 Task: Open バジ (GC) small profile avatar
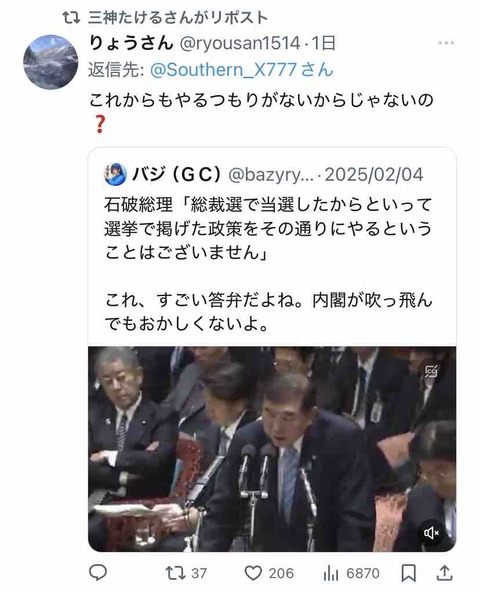tap(115, 174)
